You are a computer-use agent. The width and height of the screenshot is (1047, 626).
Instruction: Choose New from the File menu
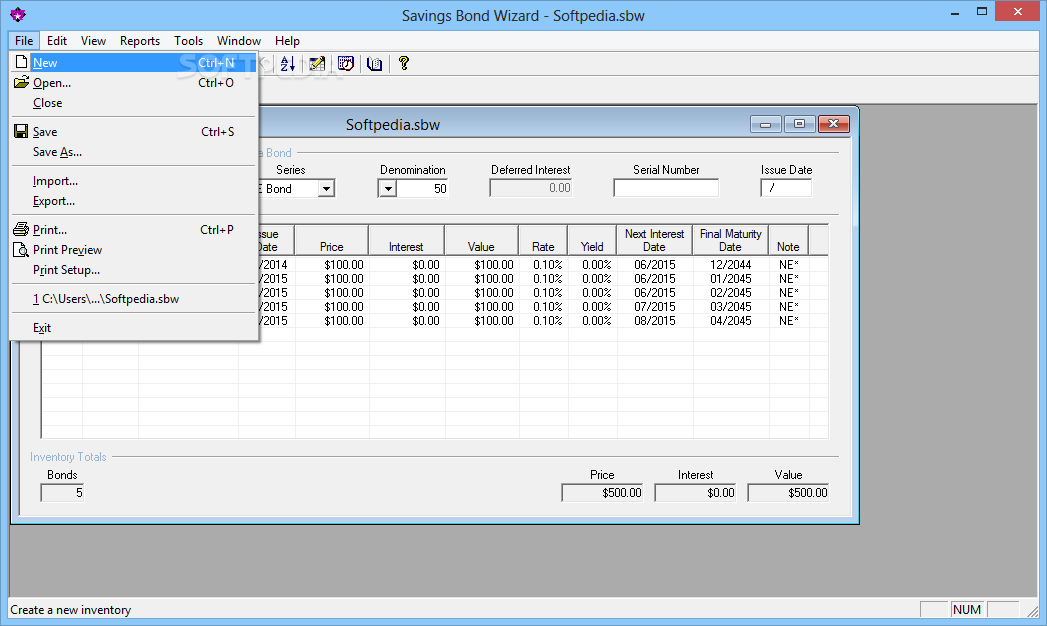pos(134,63)
